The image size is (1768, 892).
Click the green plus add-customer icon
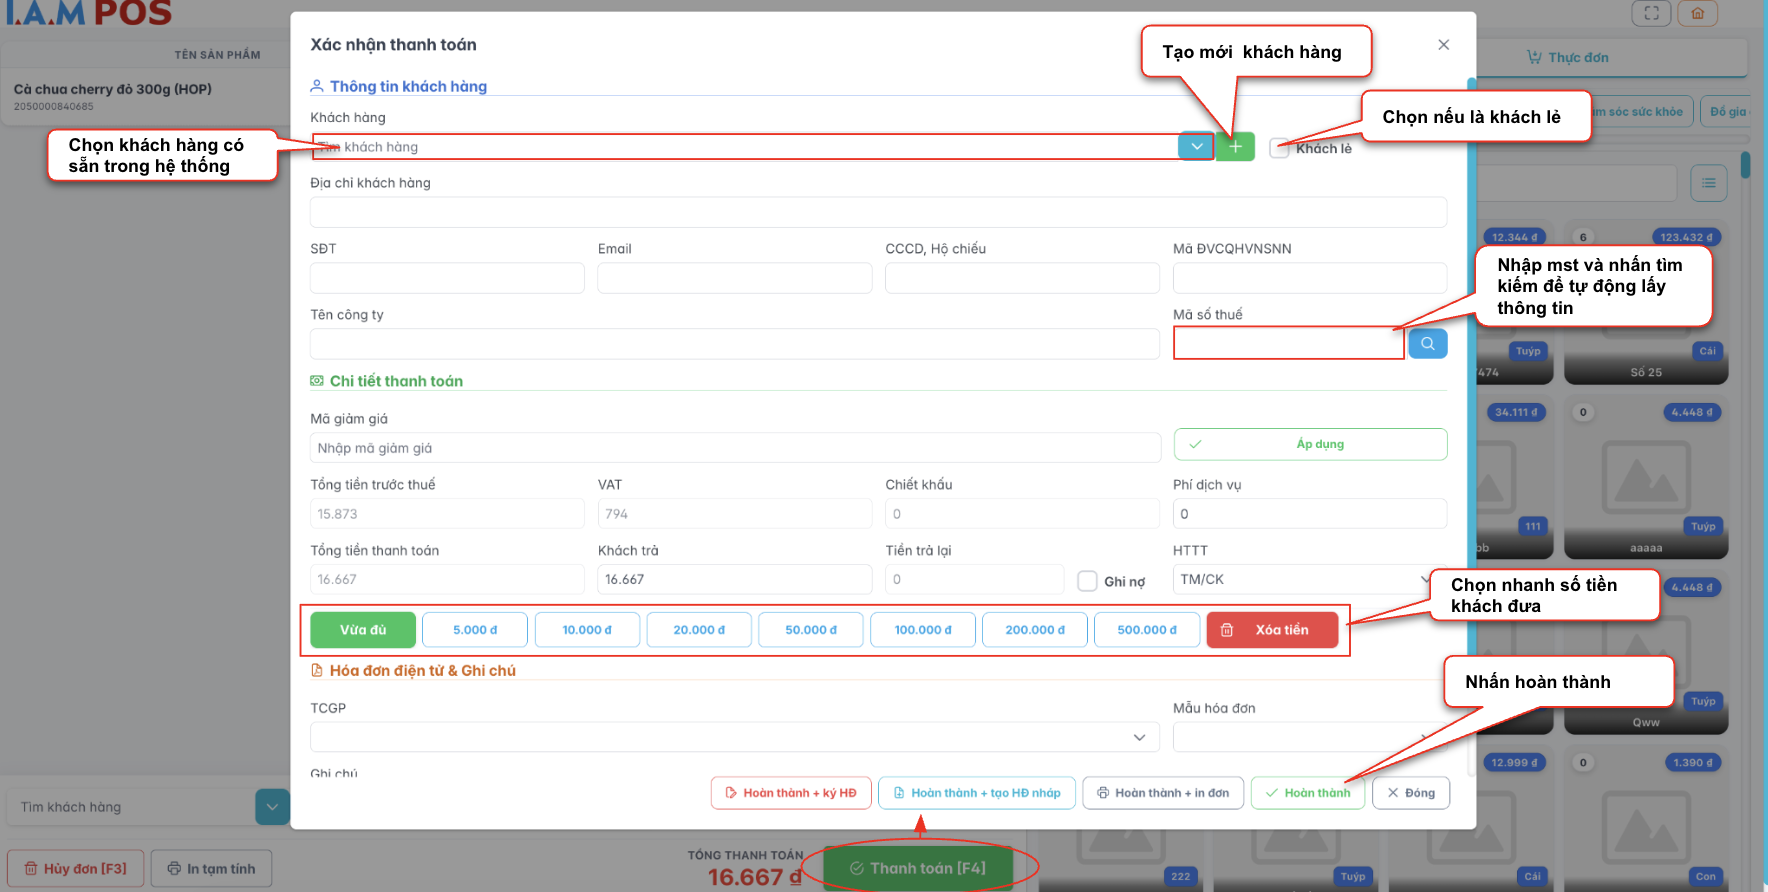click(x=1235, y=147)
